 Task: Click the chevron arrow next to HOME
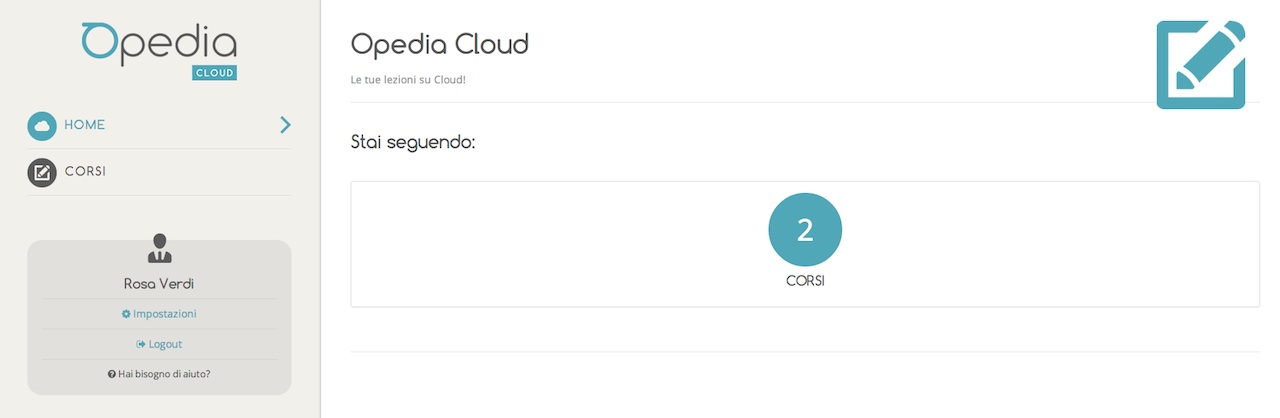[x=285, y=125]
